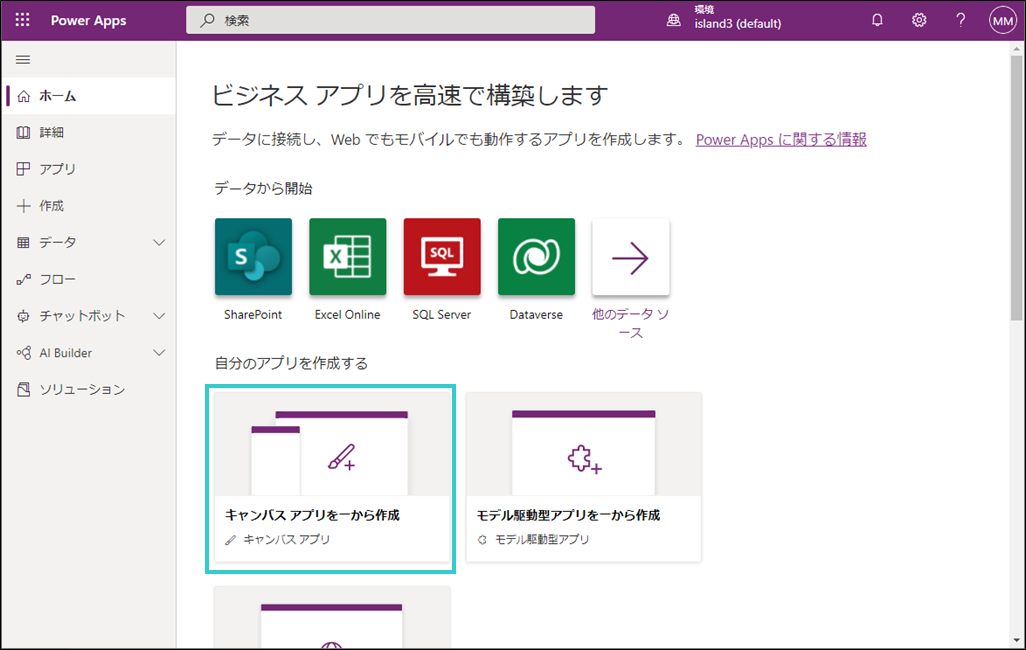Click the 検索 search field
This screenshot has width=1026, height=650.
tap(389, 19)
